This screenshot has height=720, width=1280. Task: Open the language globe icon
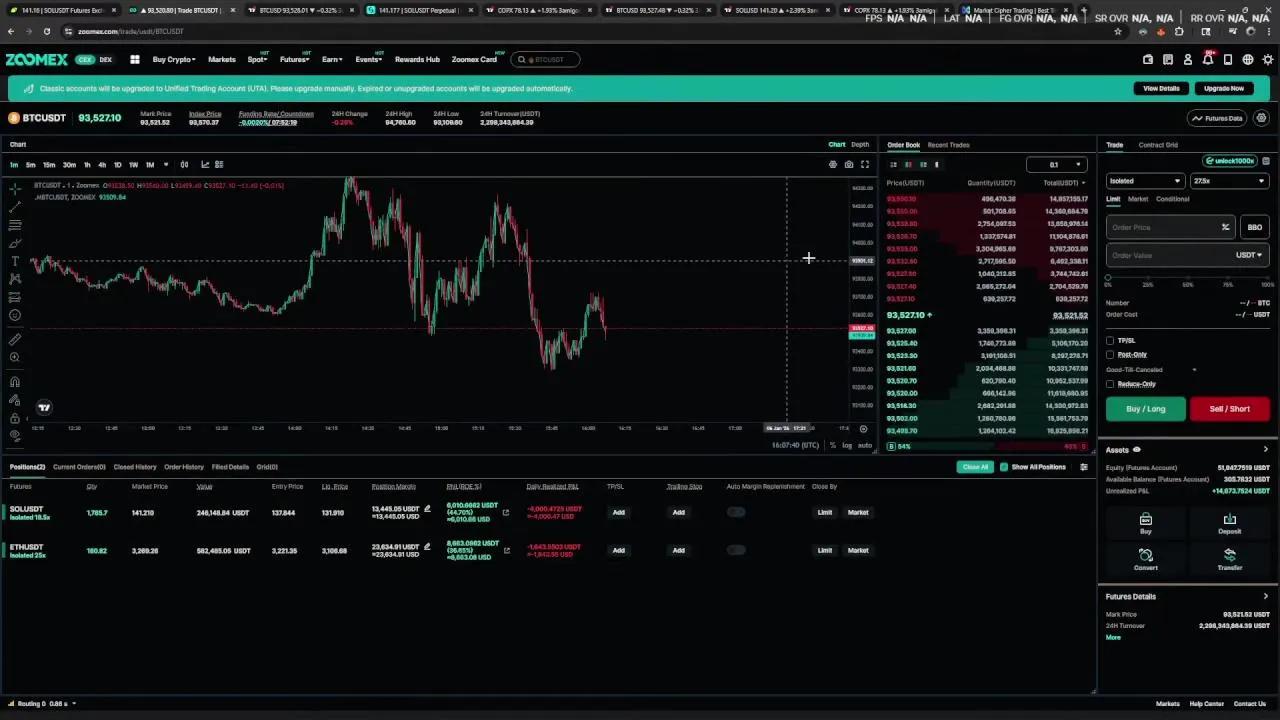click(1248, 60)
